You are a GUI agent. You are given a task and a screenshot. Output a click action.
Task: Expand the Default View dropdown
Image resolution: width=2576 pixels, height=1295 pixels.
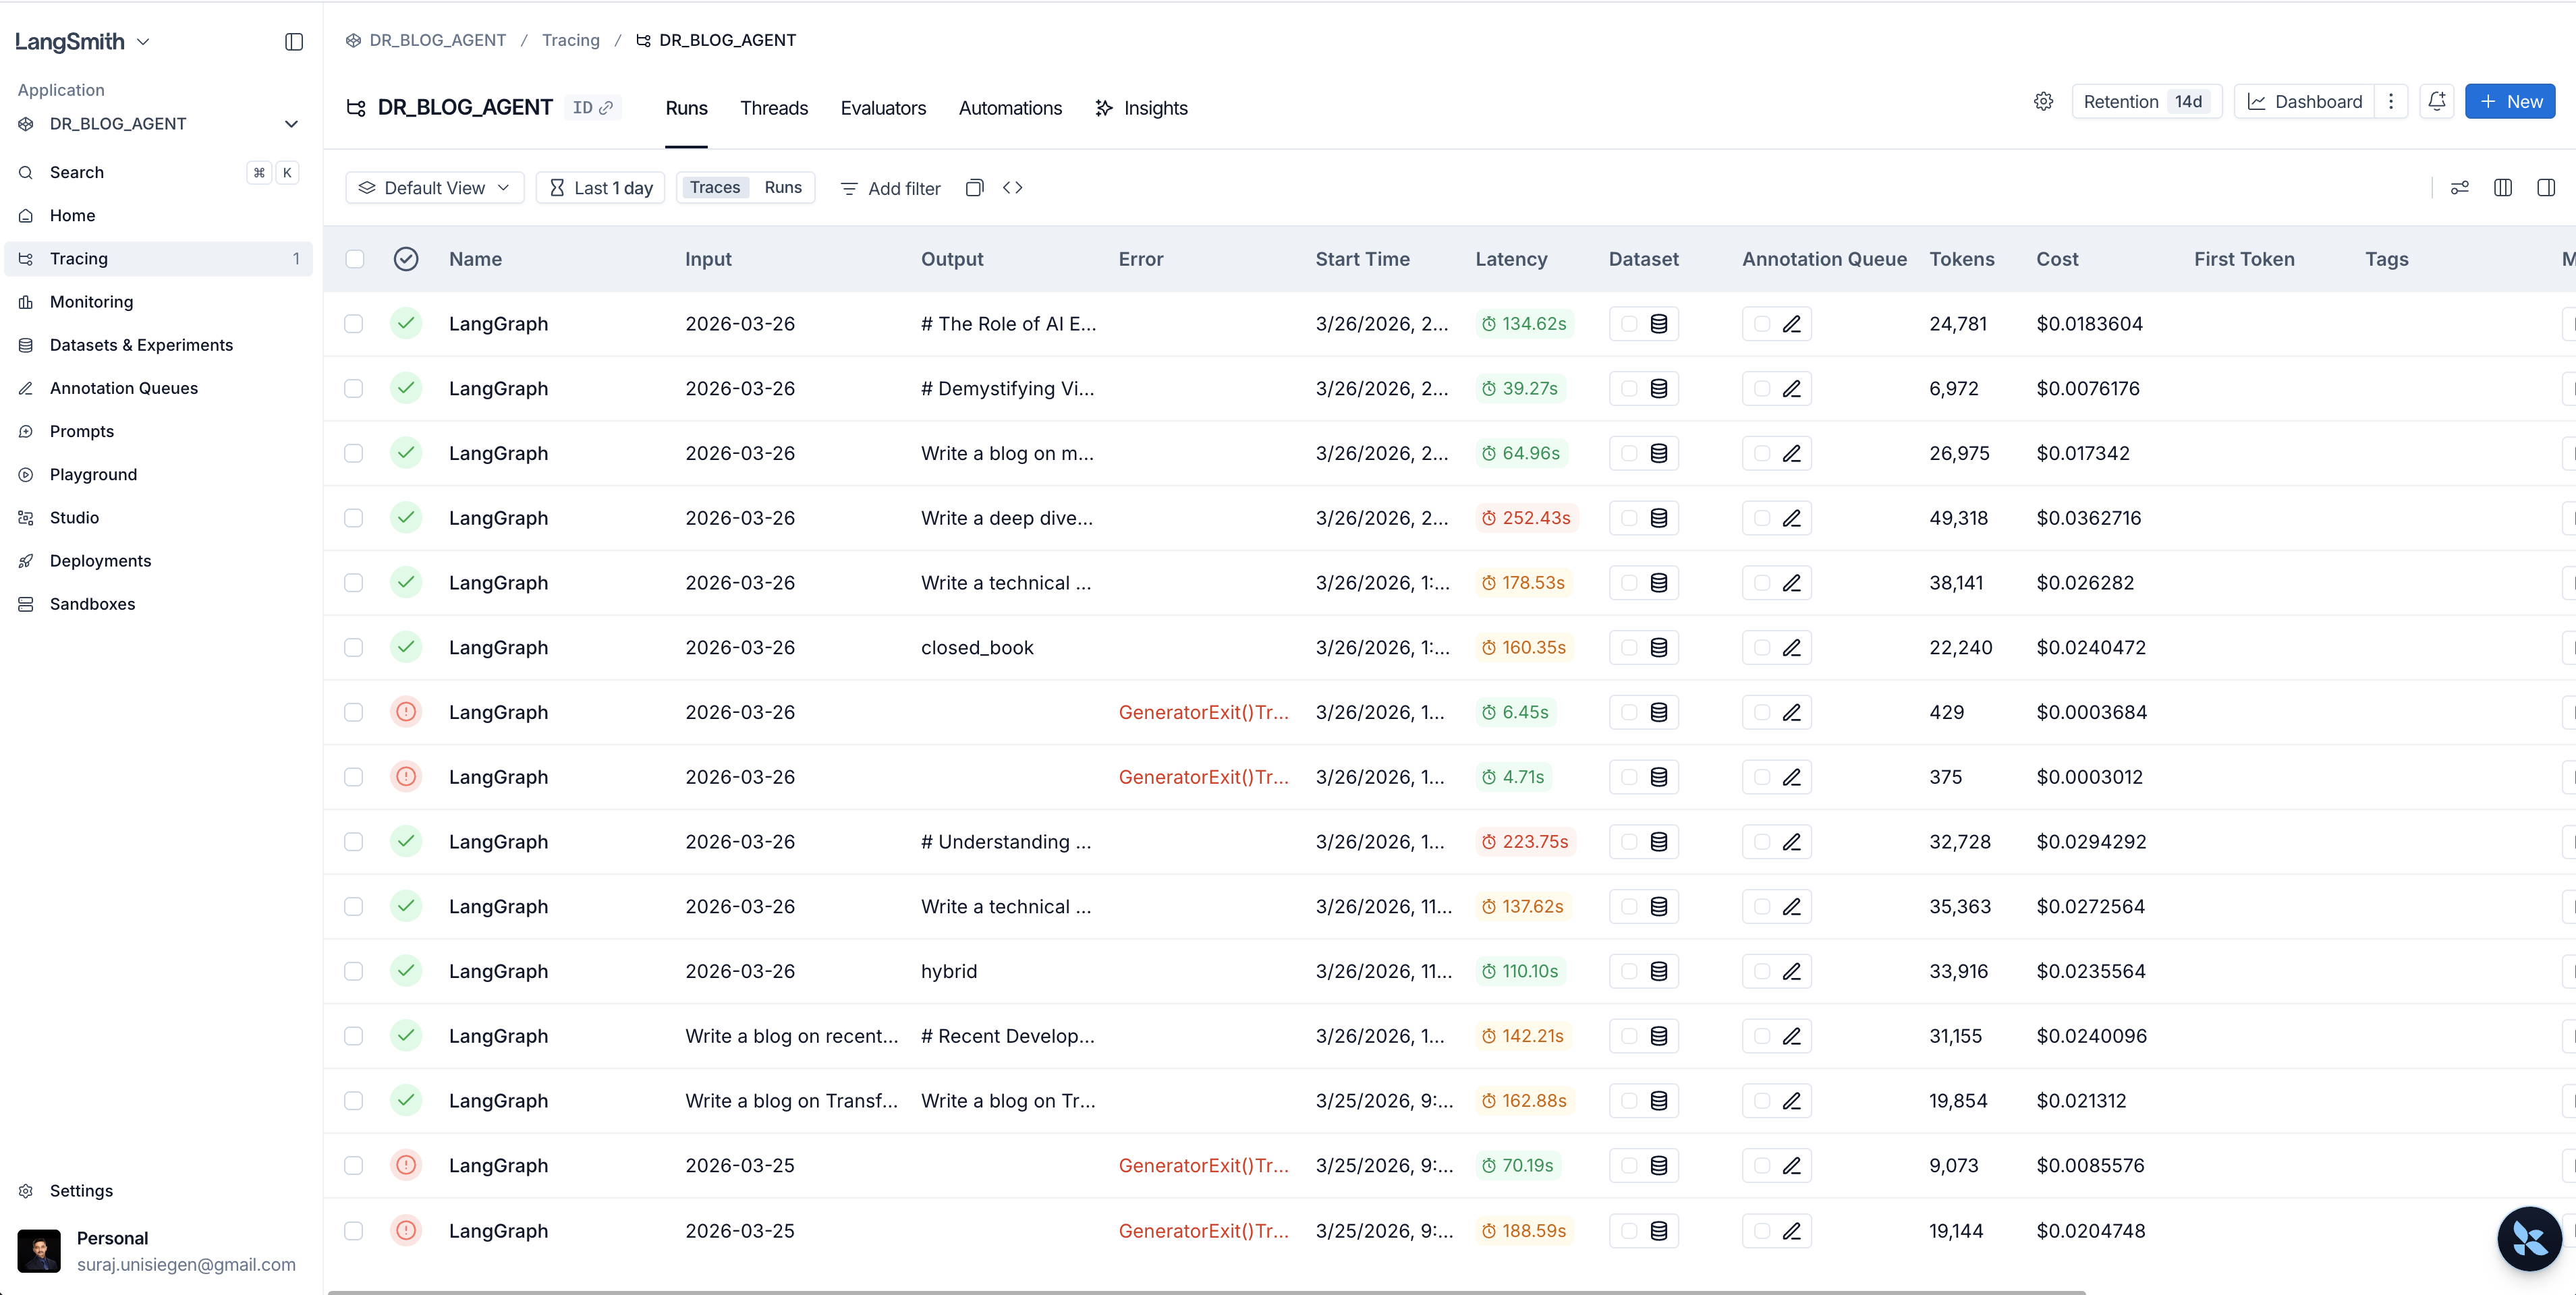pyautogui.click(x=434, y=188)
